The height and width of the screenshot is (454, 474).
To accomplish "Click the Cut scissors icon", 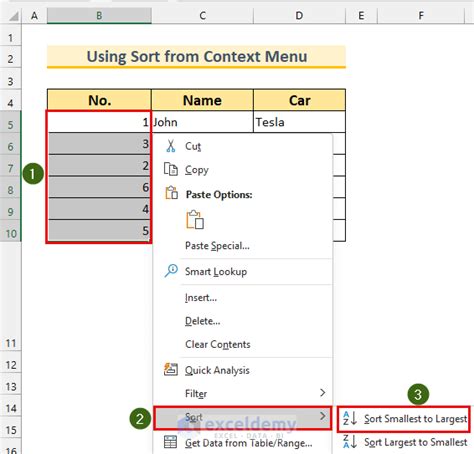I will point(171,146).
